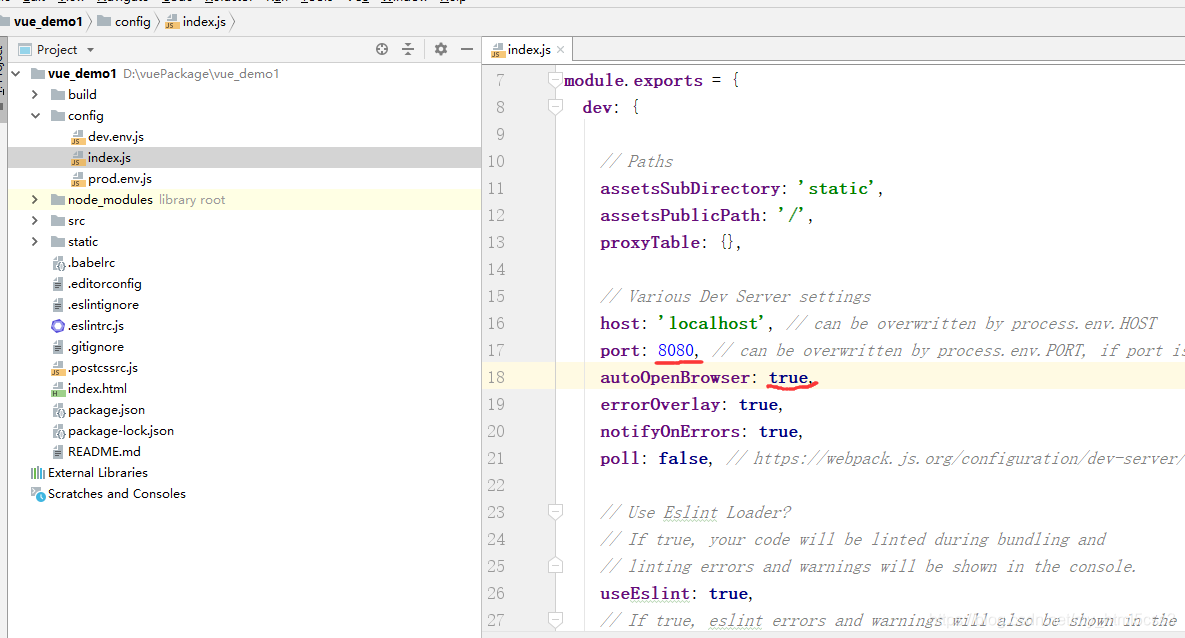Click config in the breadcrumb bar

[x=132, y=22]
